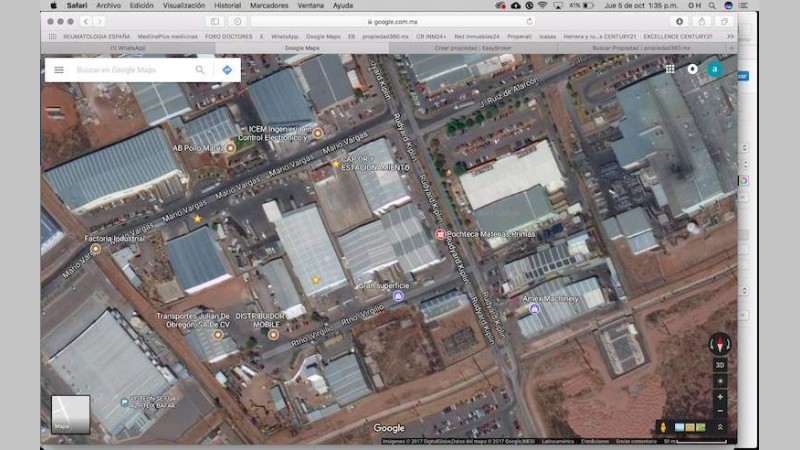
Task: Click the search magnifier icon in Maps
Action: tap(200, 70)
